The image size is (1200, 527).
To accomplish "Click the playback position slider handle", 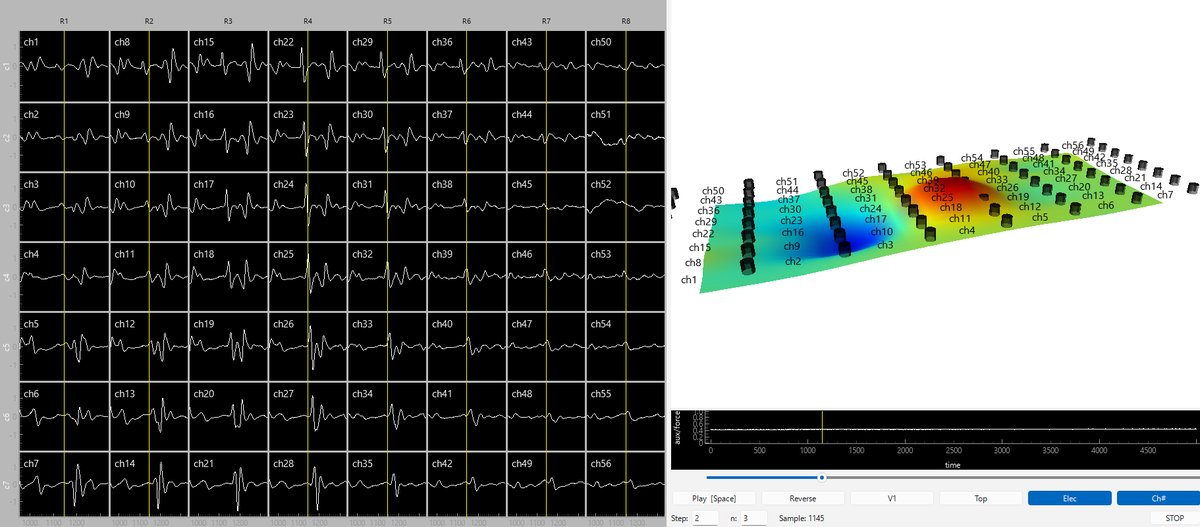I will tap(822, 477).
